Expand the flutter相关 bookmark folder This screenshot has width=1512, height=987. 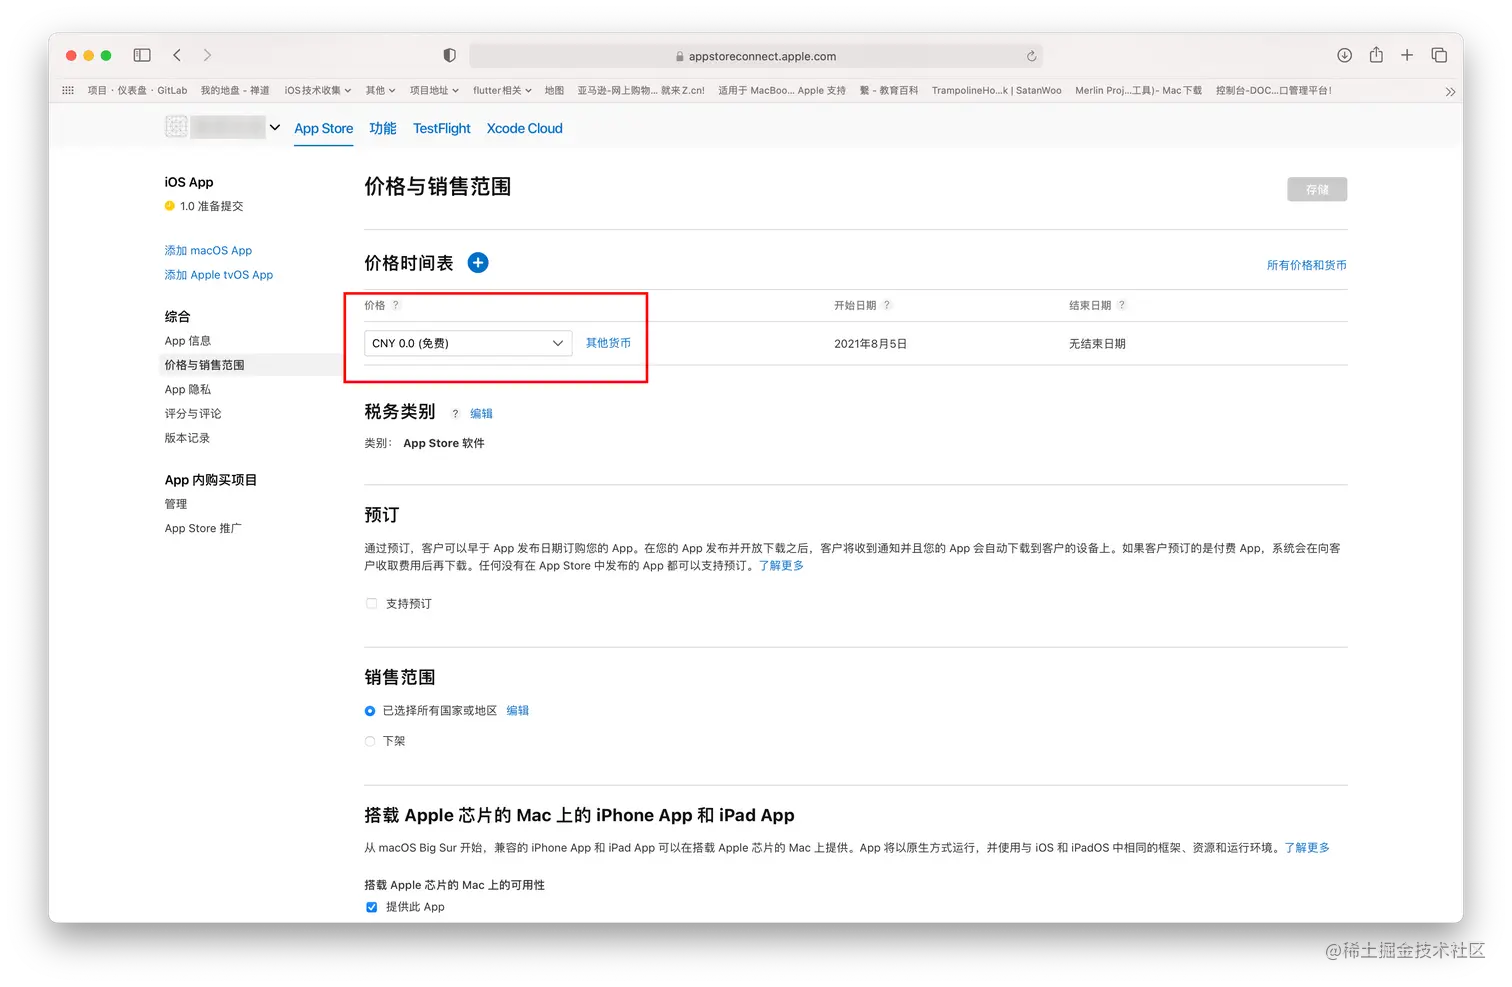click(502, 90)
